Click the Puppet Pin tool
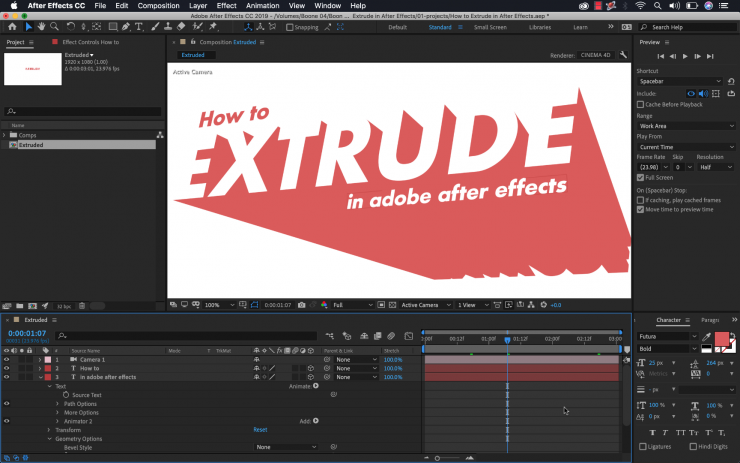 (x=214, y=27)
